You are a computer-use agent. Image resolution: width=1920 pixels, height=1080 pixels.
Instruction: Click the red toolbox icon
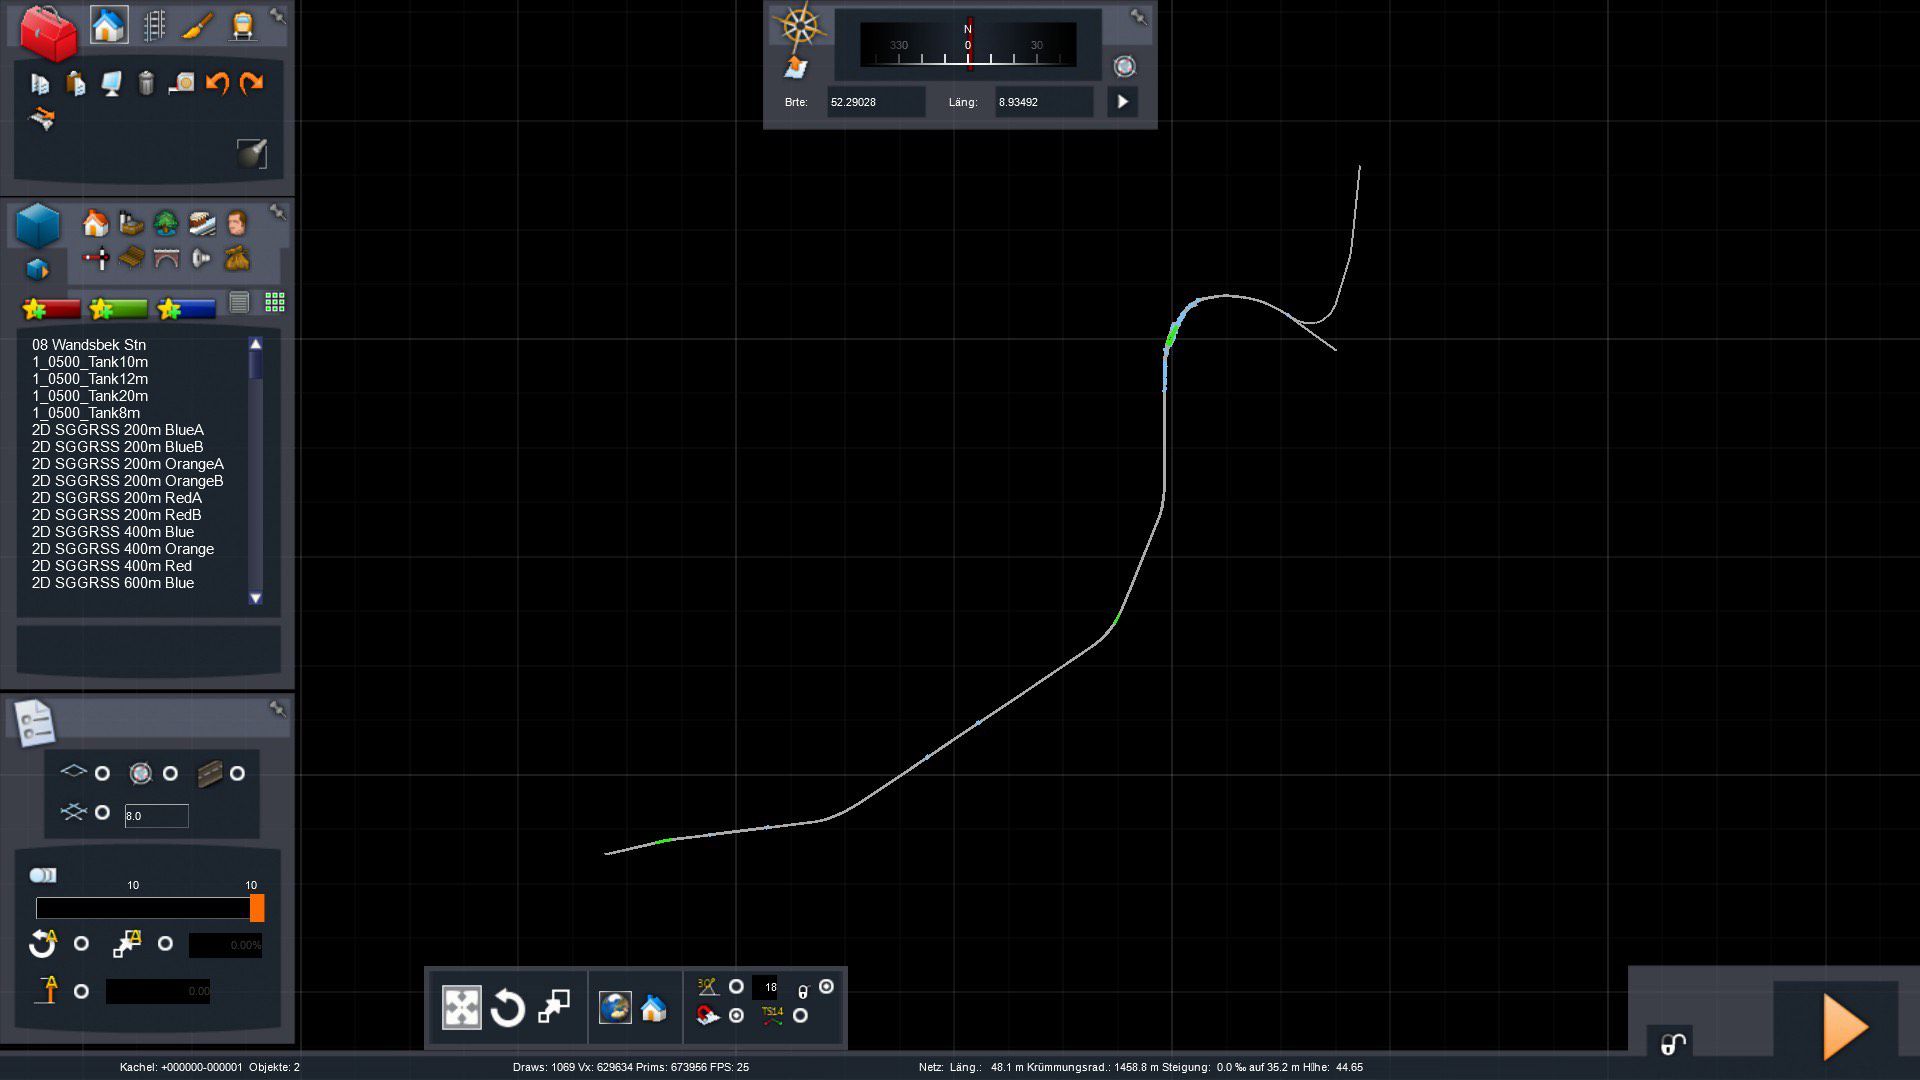point(47,33)
